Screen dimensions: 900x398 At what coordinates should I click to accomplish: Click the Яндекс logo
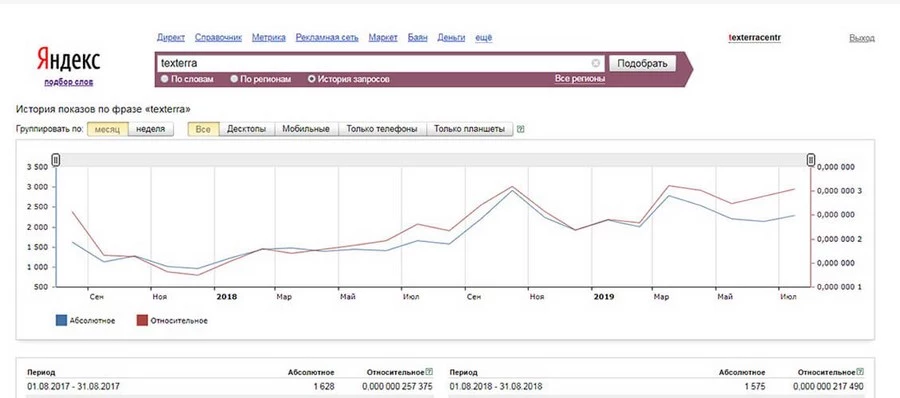coord(68,59)
